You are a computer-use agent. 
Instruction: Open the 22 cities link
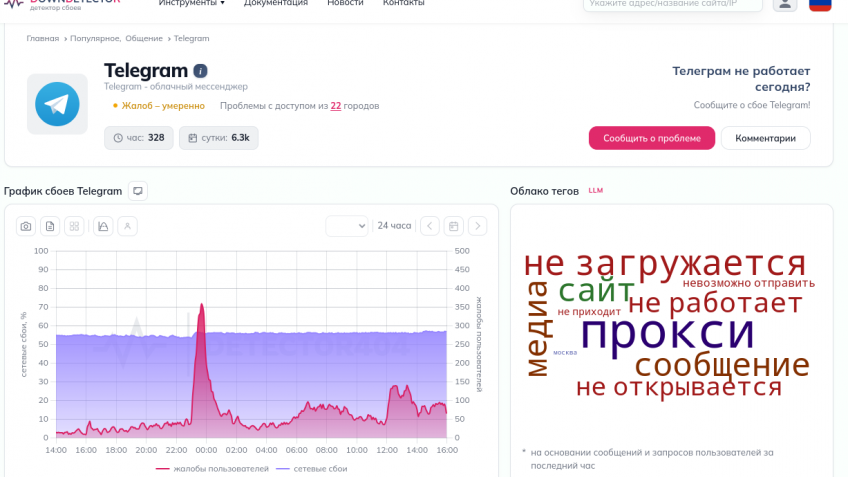tap(336, 105)
